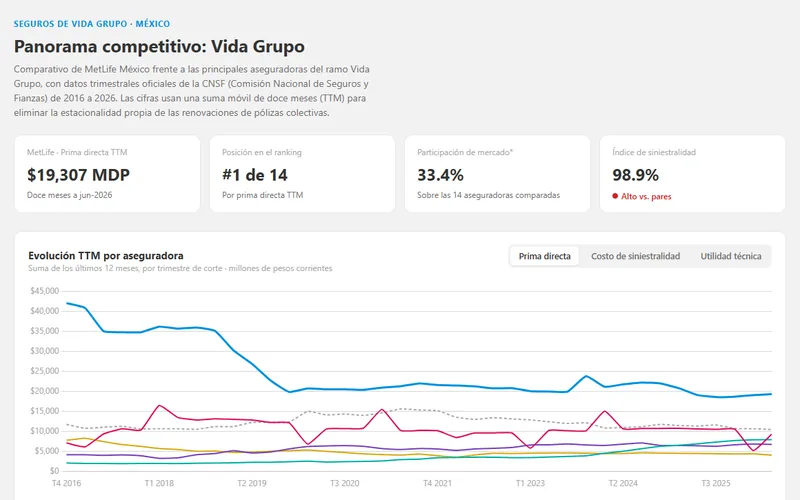Click the Alto vs. pares label

point(646,196)
